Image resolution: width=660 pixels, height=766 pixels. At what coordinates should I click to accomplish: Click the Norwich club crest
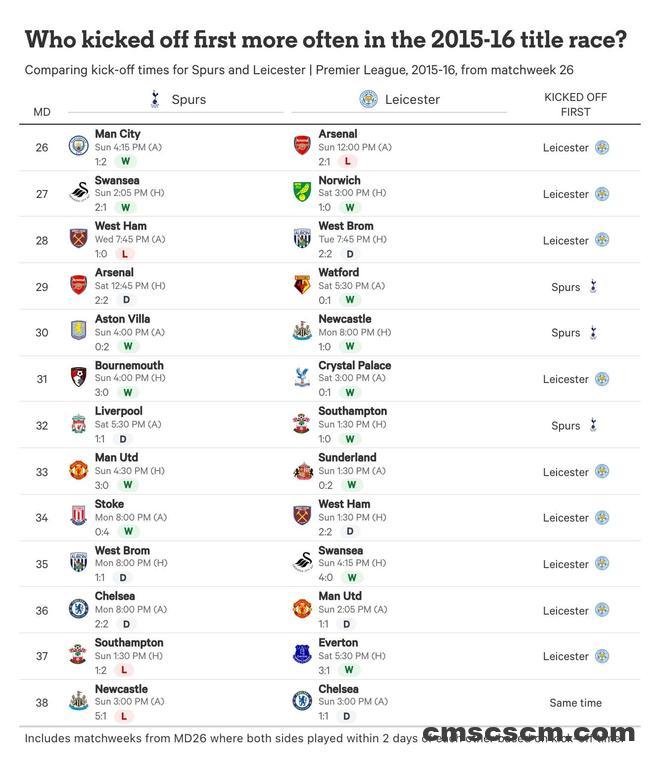point(302,193)
